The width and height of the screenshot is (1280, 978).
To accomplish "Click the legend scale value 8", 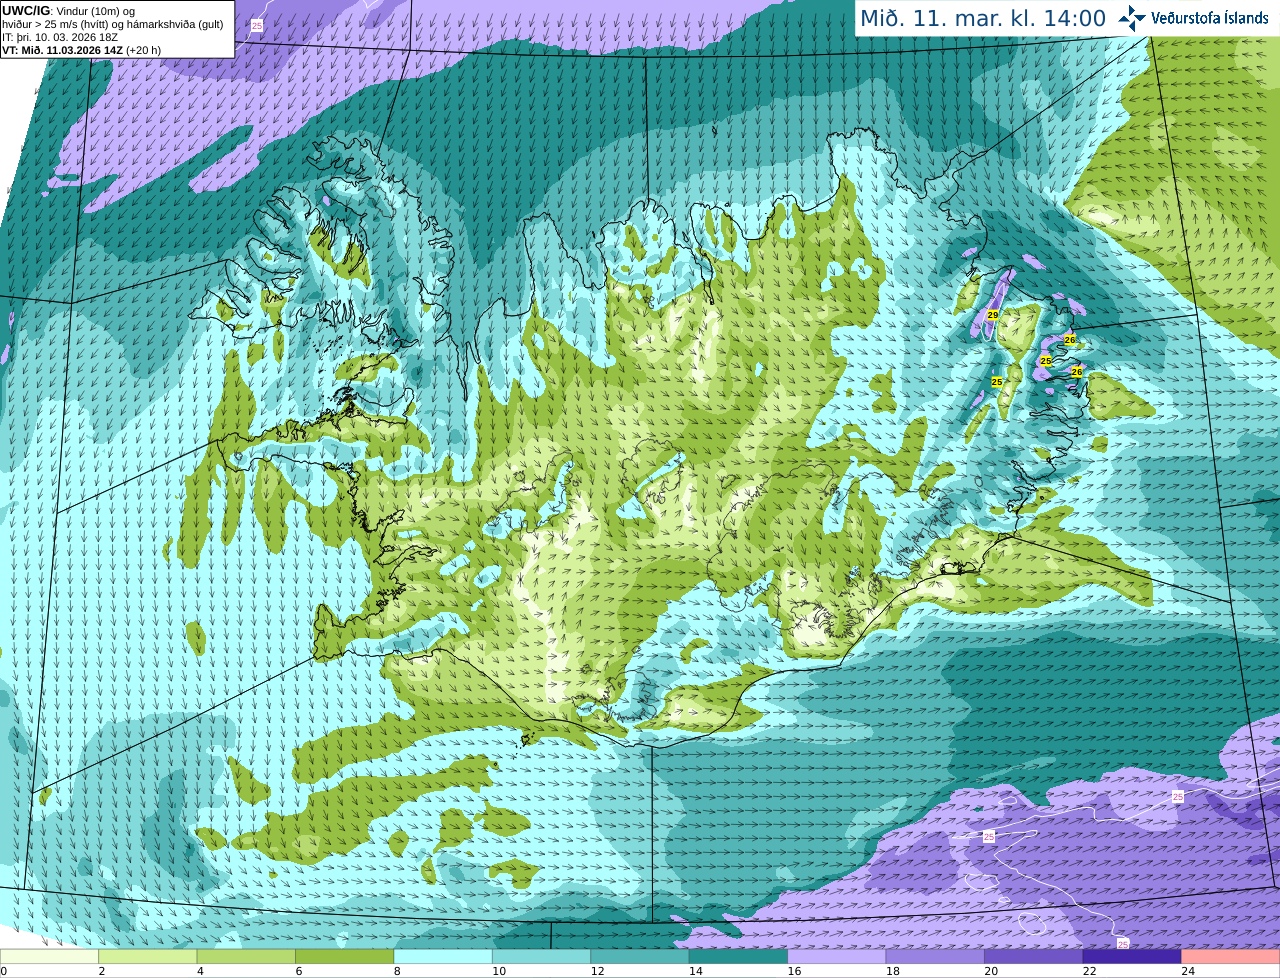I will click(397, 971).
